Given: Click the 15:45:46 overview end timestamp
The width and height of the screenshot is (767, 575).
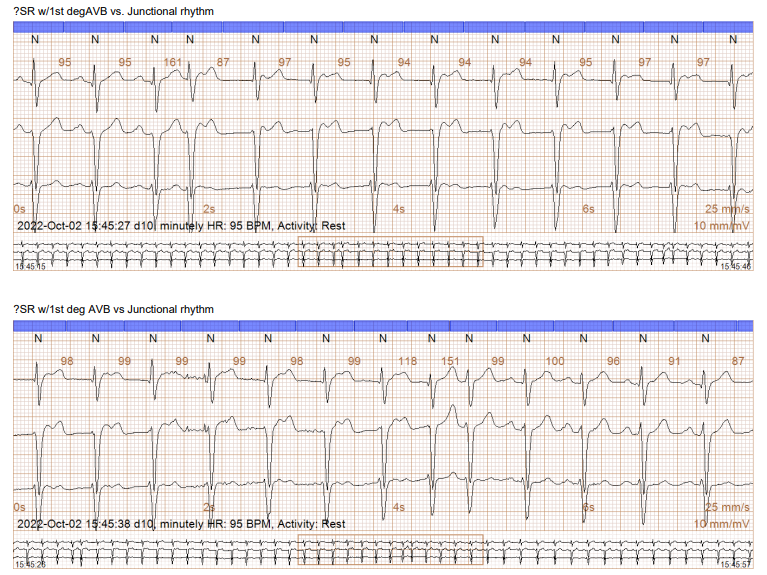Looking at the screenshot, I should coord(736,267).
